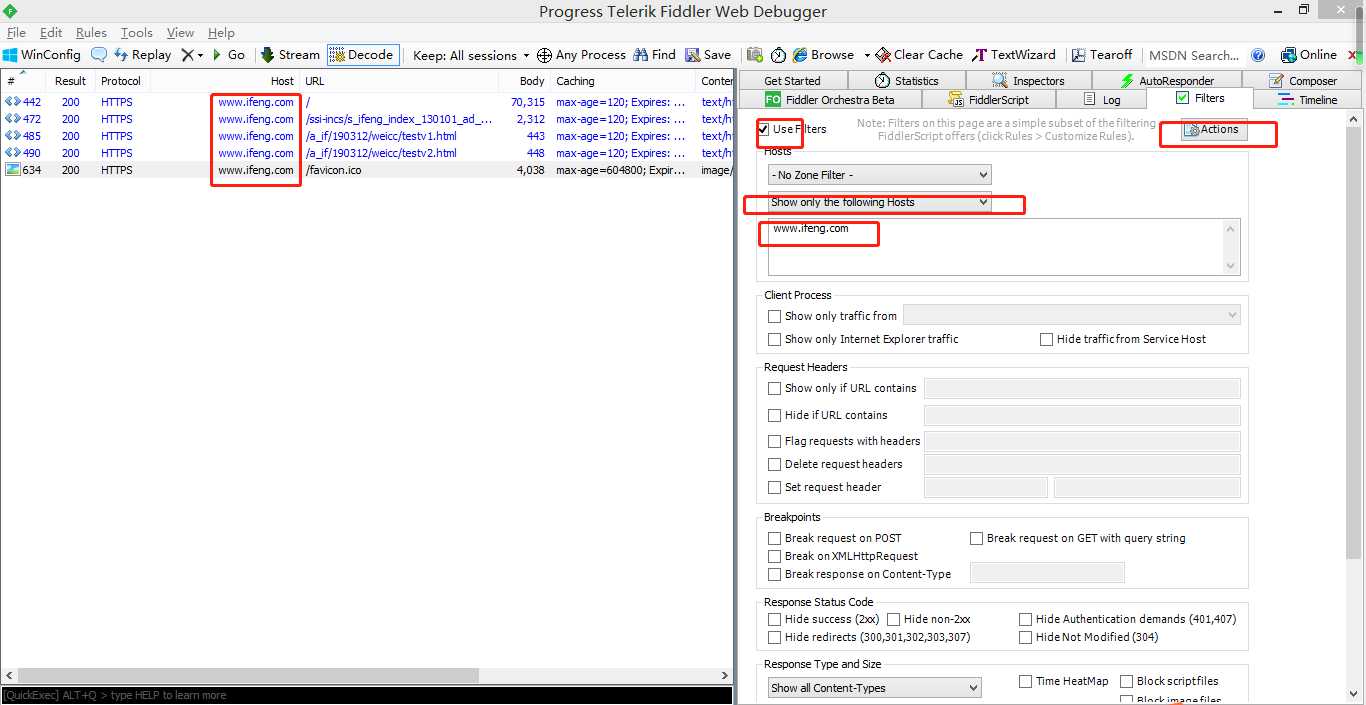Click the timer stopwatch toolbar icon
The width and height of the screenshot is (1366, 705).
pyautogui.click(x=778, y=55)
